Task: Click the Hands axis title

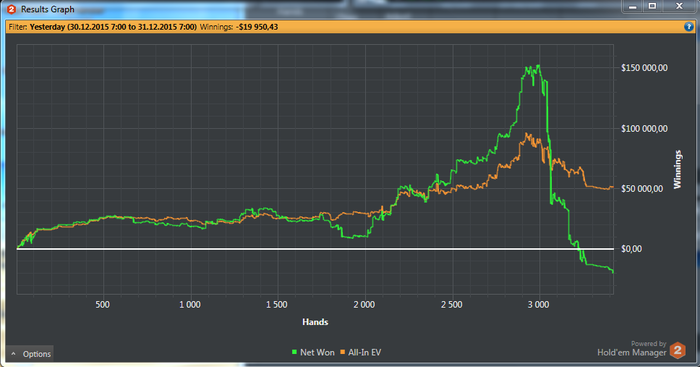Action: tap(315, 322)
